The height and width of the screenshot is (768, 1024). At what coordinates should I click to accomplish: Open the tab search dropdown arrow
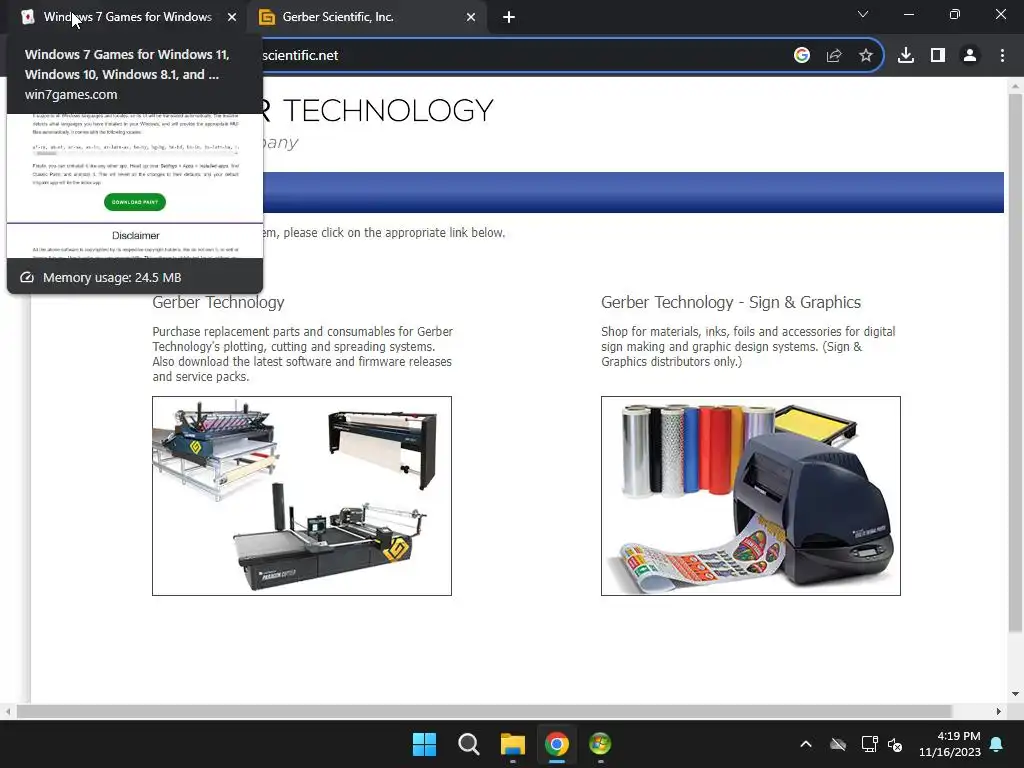(863, 14)
